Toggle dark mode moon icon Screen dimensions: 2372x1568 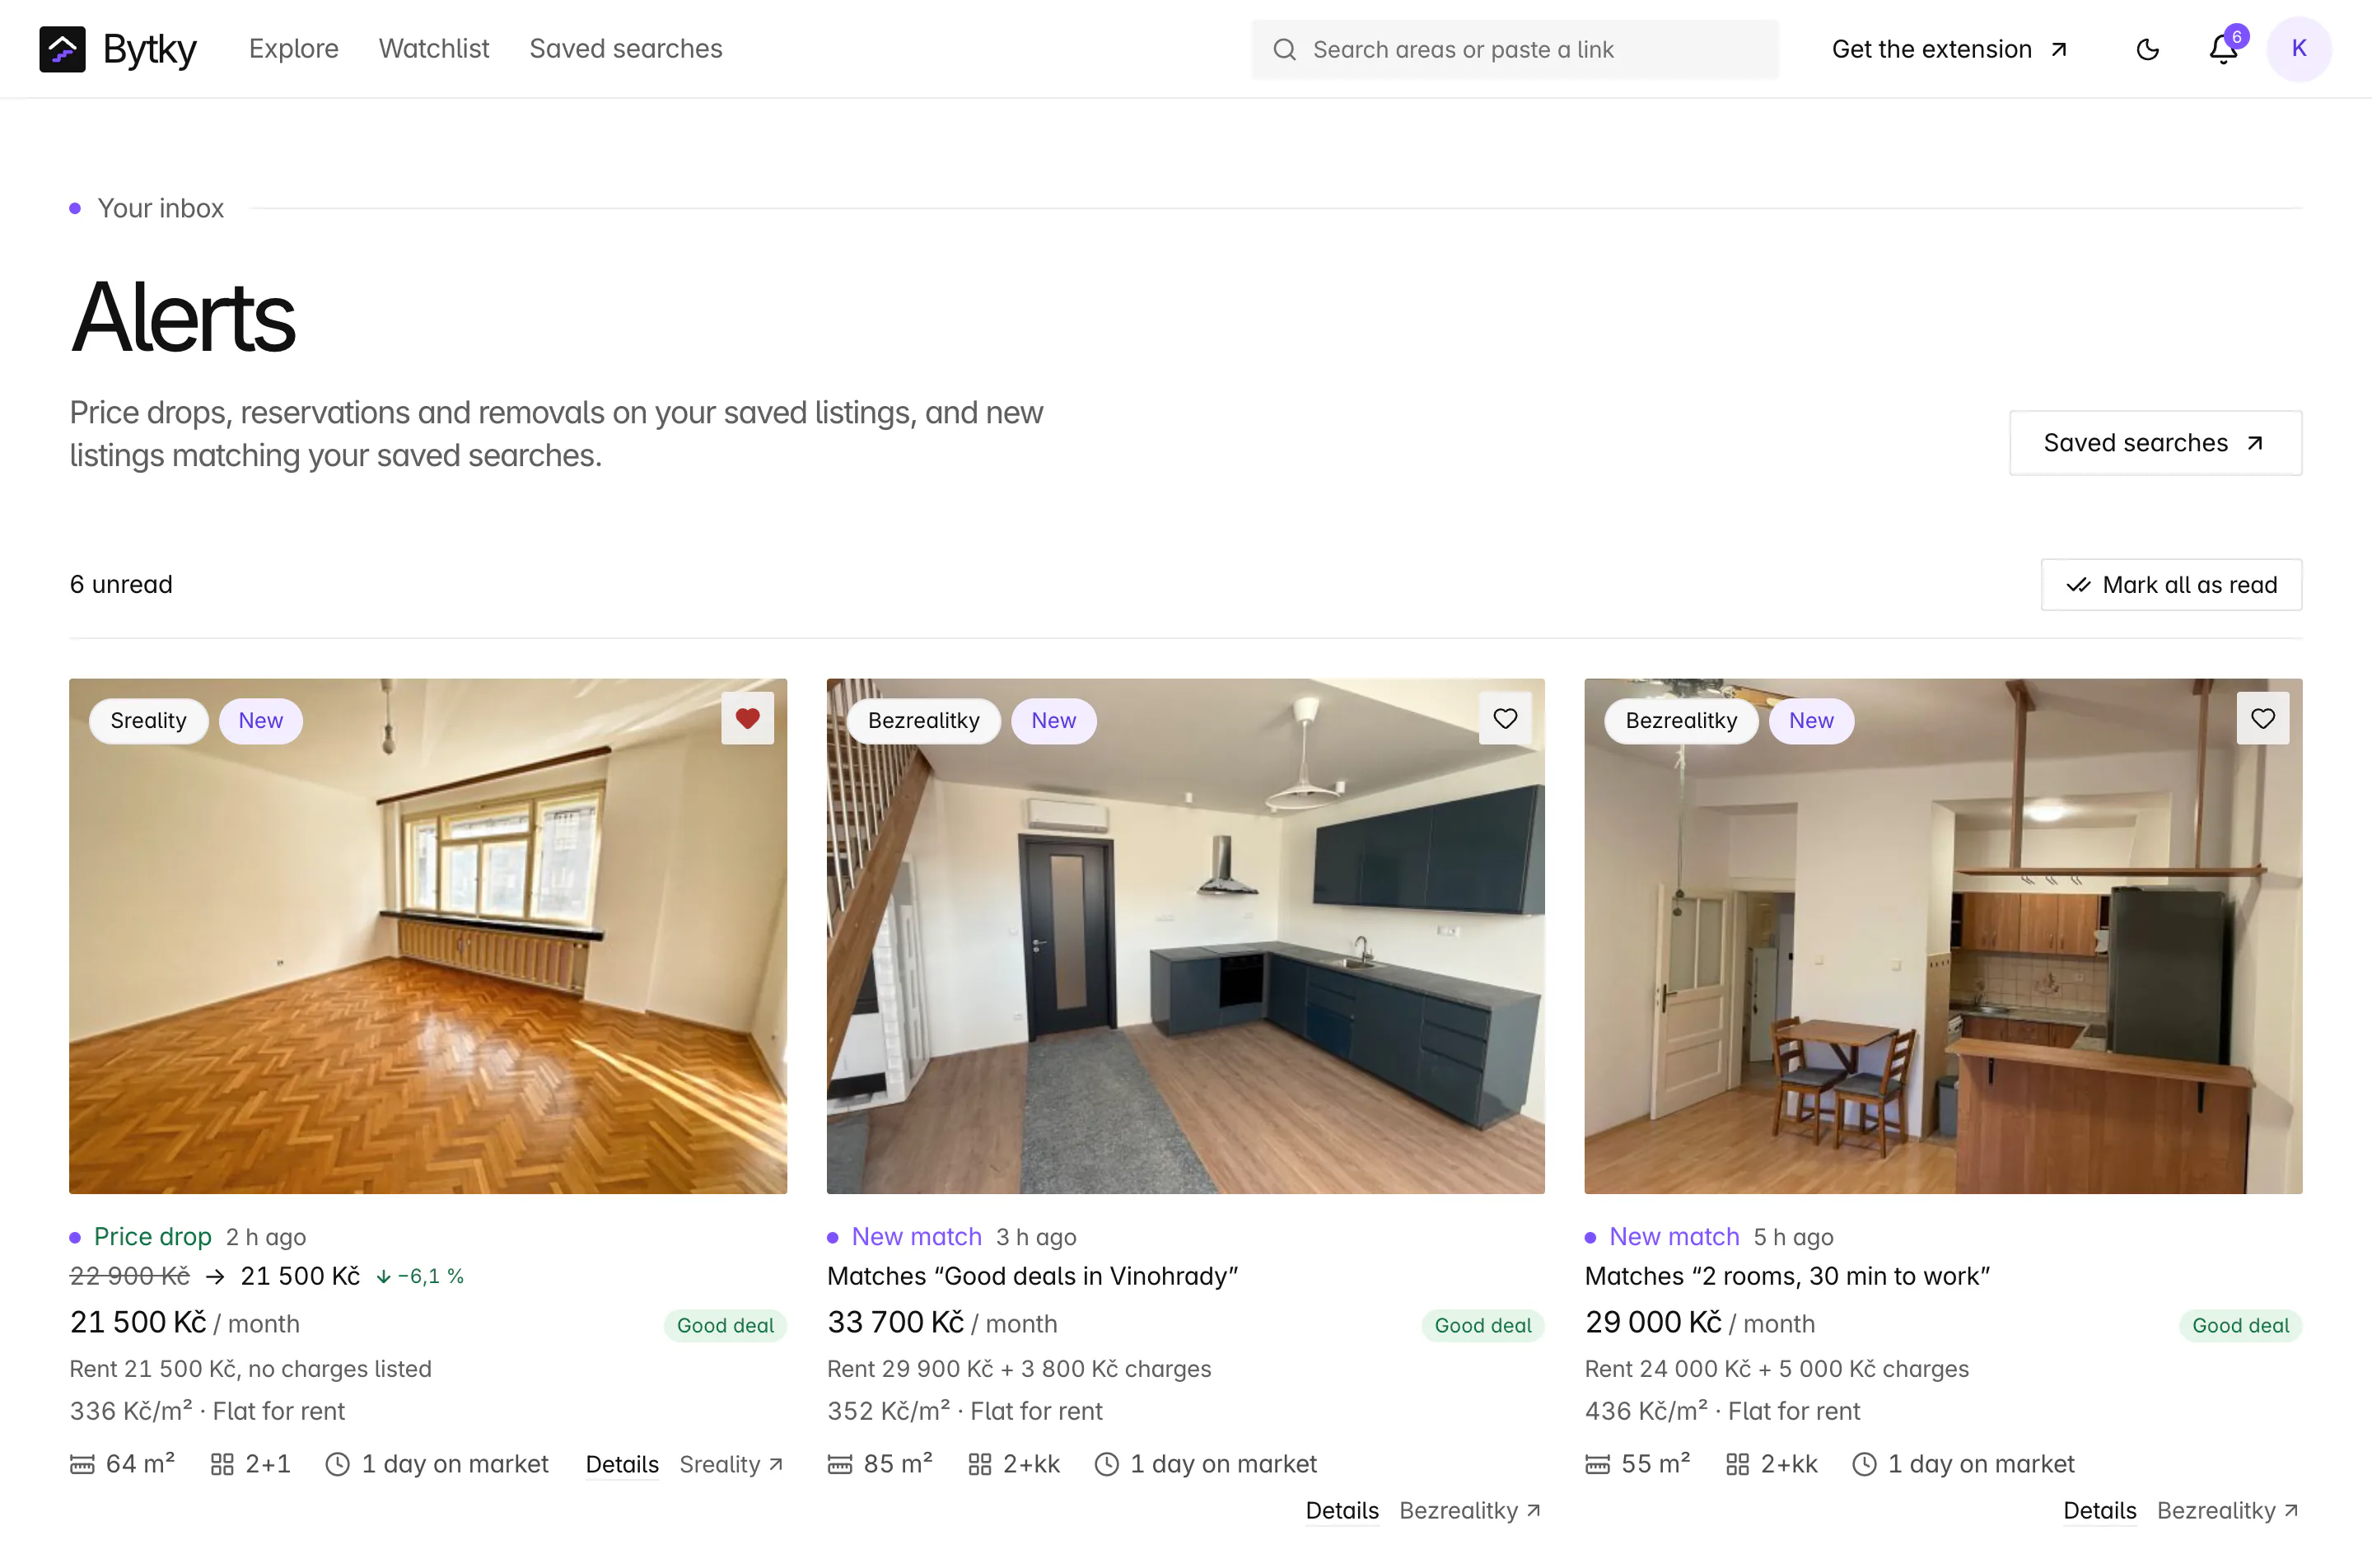tap(2147, 49)
